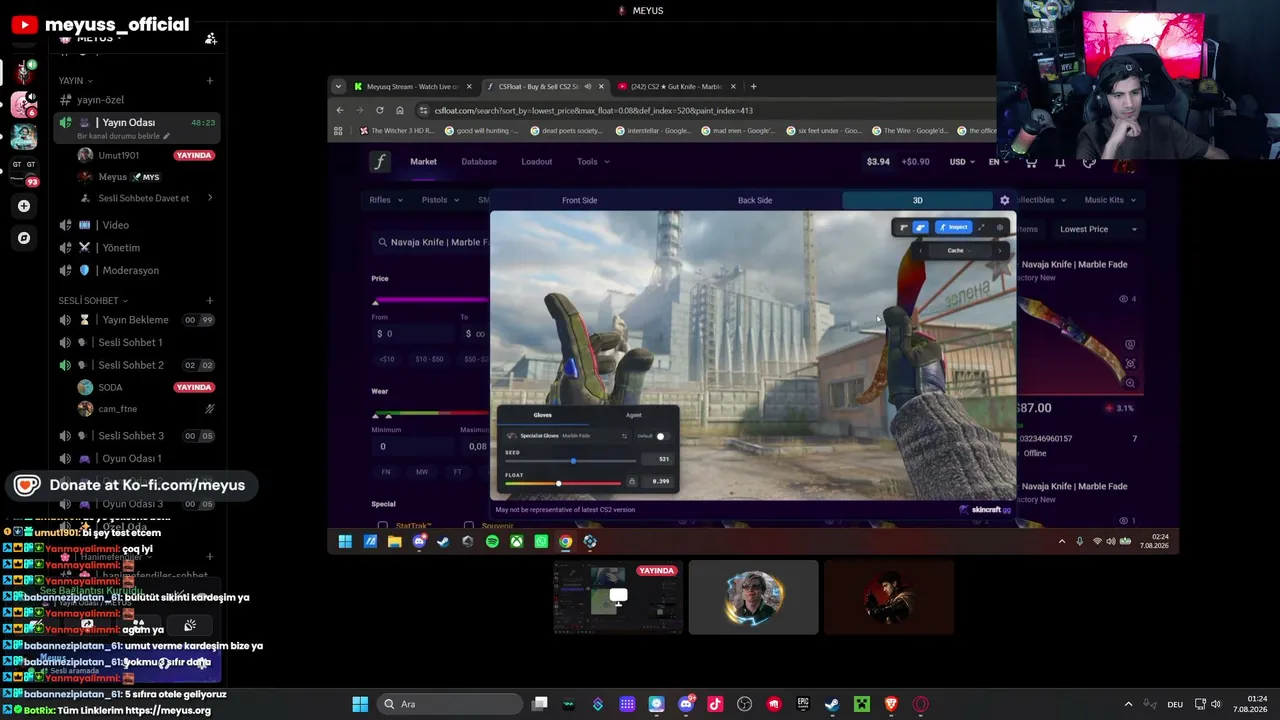
Task: Reload the CSFloat page
Action: pyautogui.click(x=380, y=110)
